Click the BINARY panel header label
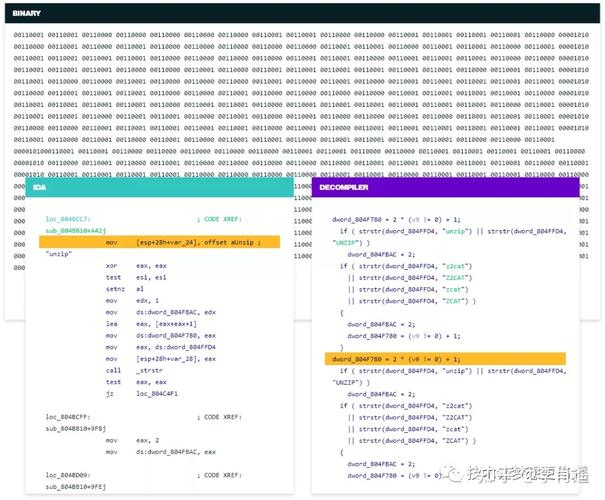The image size is (605, 500). click(x=26, y=13)
